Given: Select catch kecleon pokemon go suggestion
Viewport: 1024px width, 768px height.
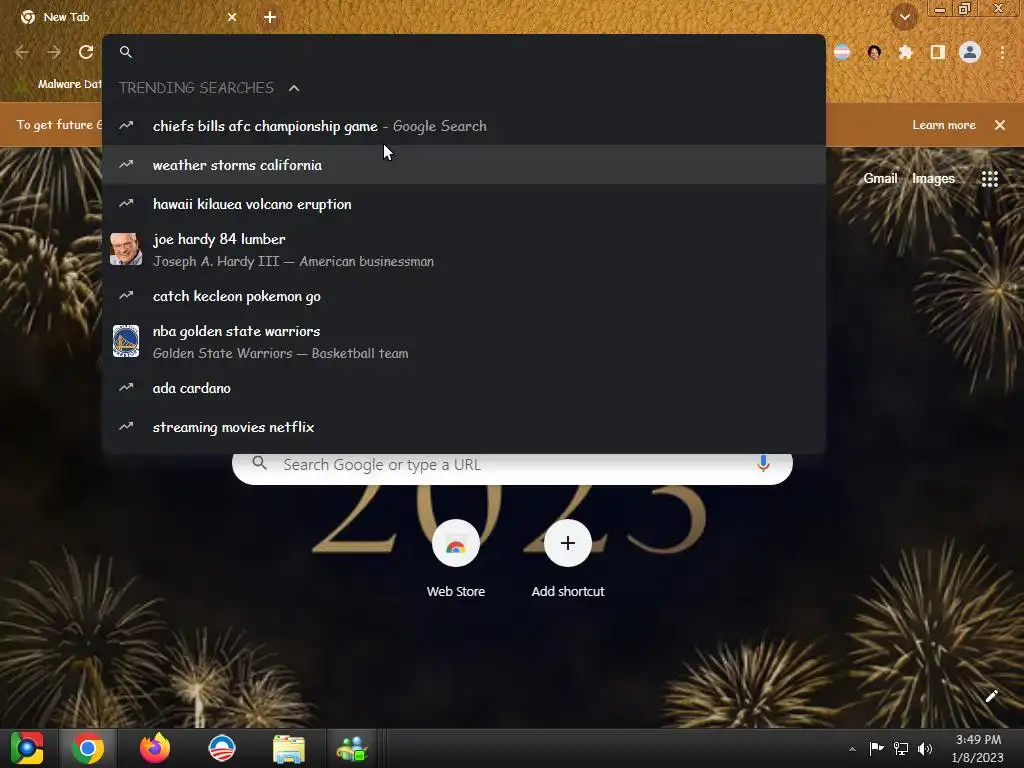Looking at the screenshot, I should point(464,296).
